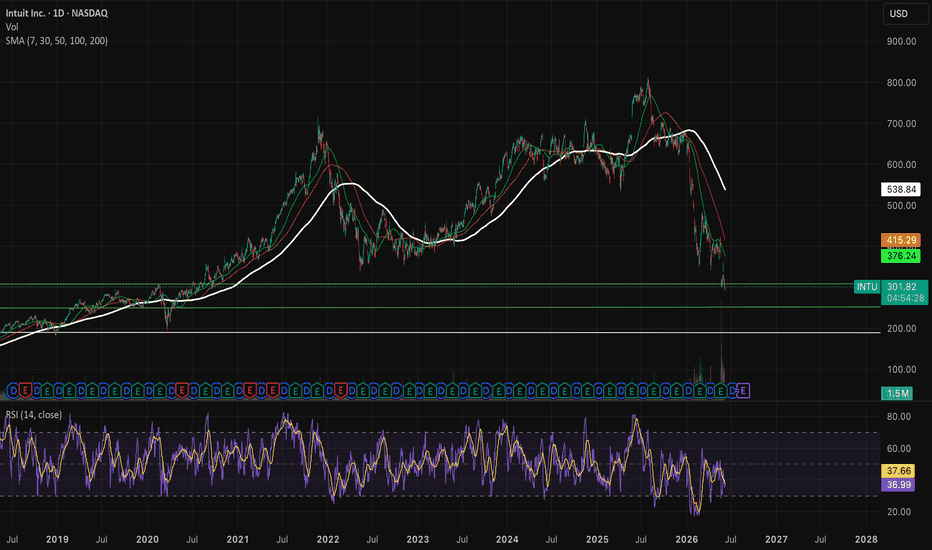Click the 2026 label on time axis
This screenshot has width=932, height=550.
point(687,539)
